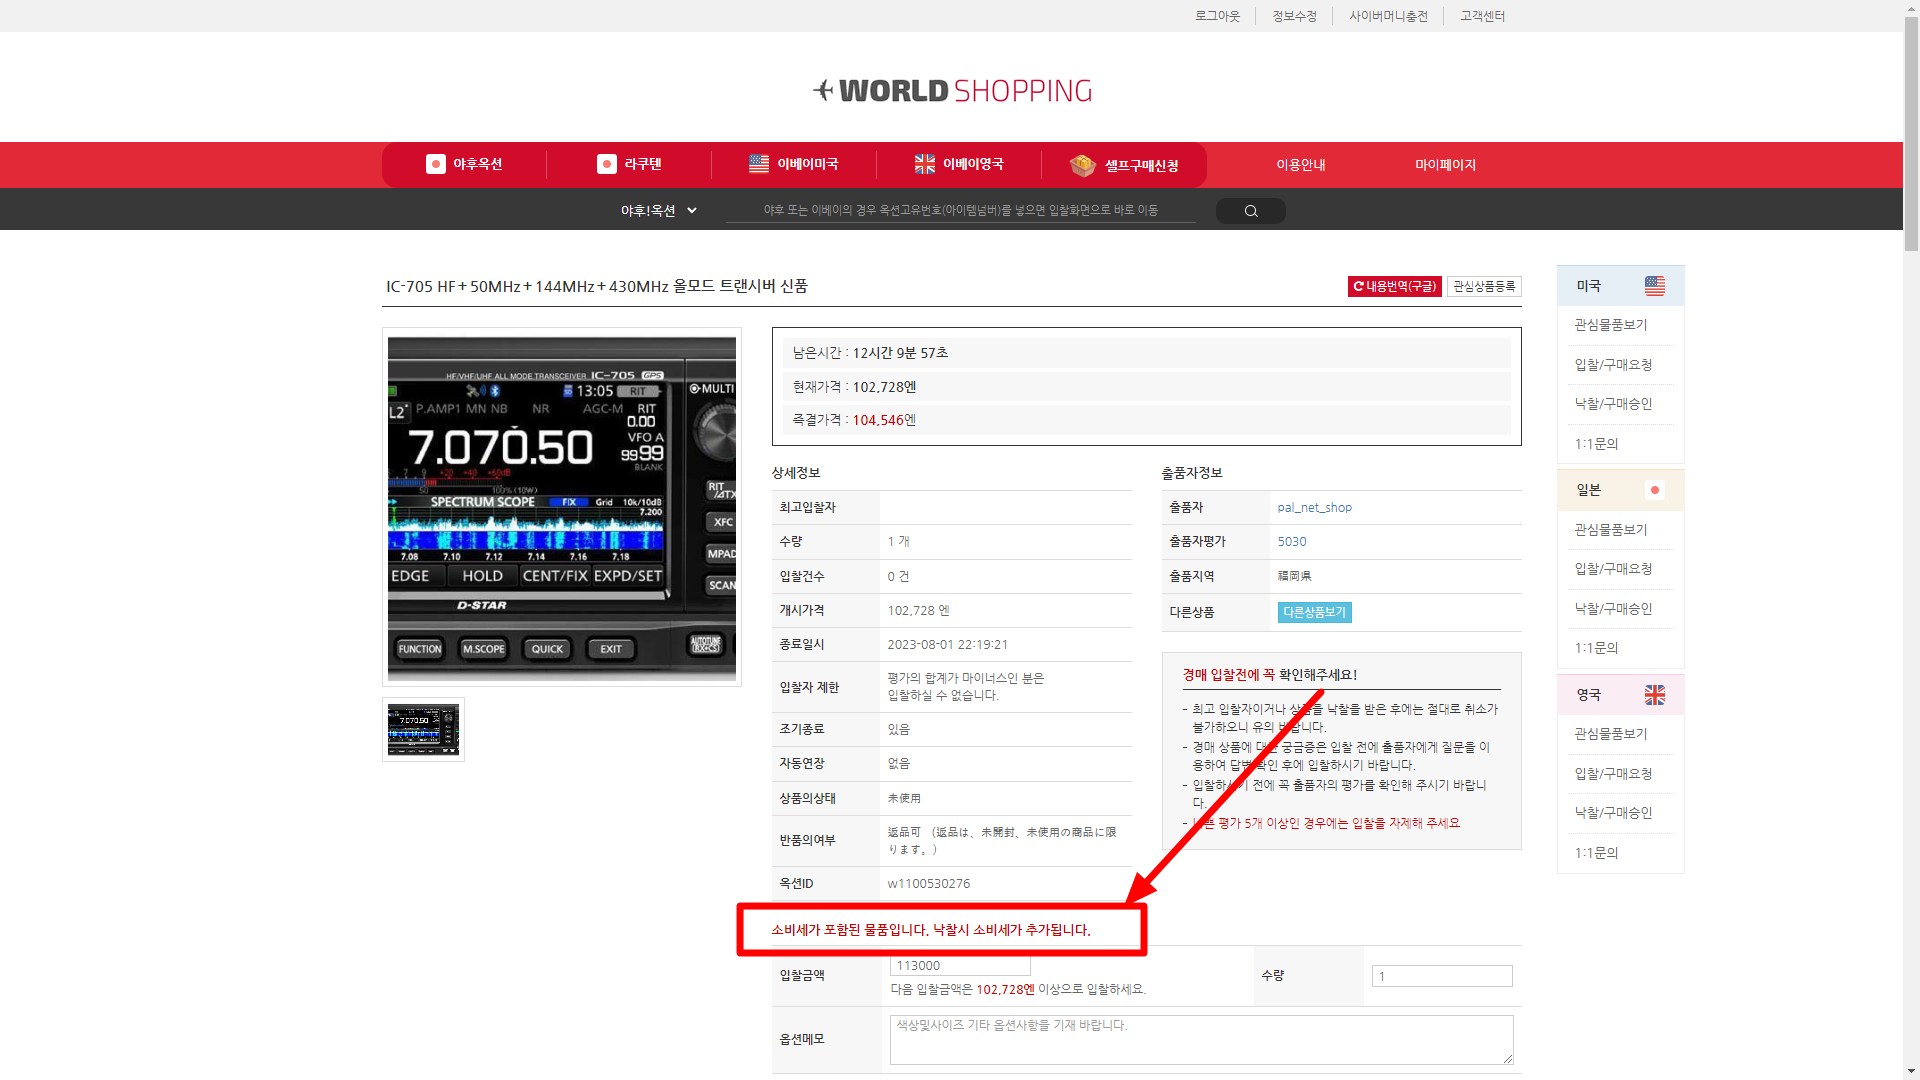This screenshot has width=1920, height=1080.
Task: Click the 즉결가격 104,546엔 value
Action: (x=884, y=420)
